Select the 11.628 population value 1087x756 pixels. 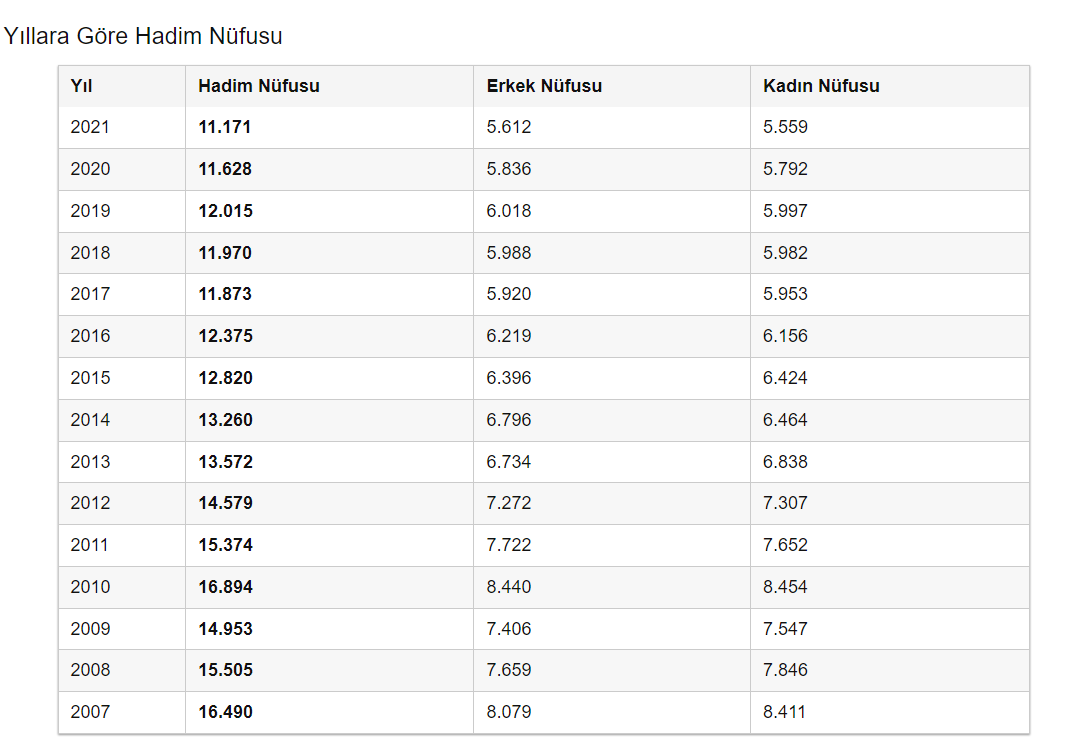coord(225,169)
